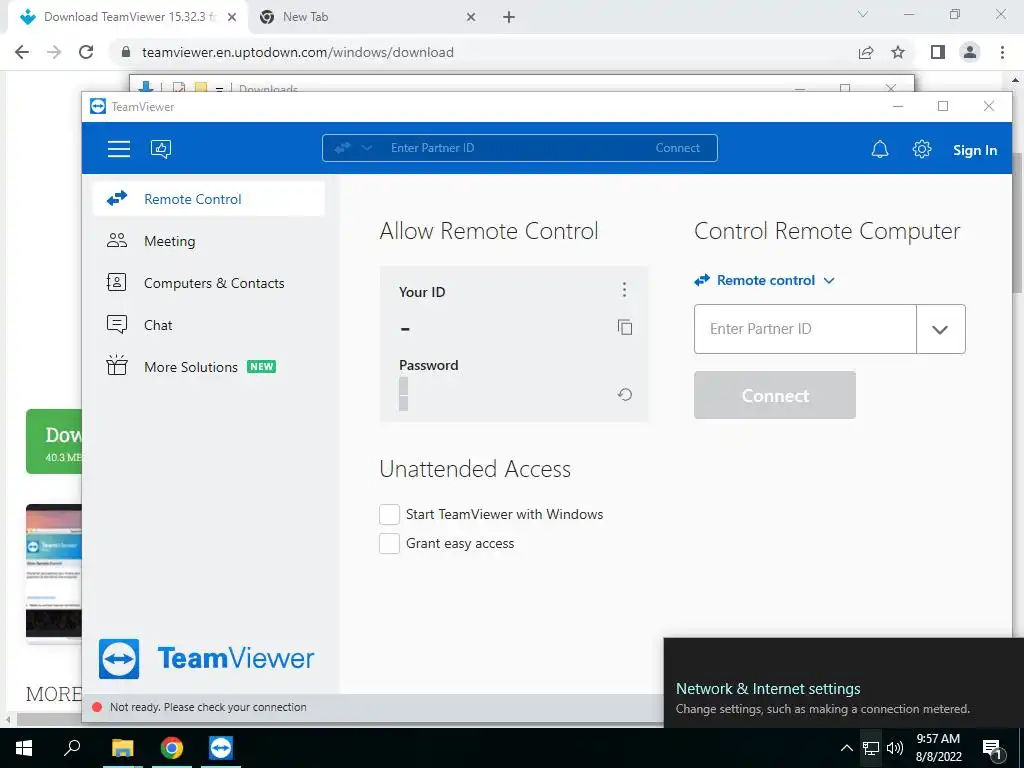Open Your ID three-dot options
The width and height of the screenshot is (1024, 768).
[x=624, y=289]
